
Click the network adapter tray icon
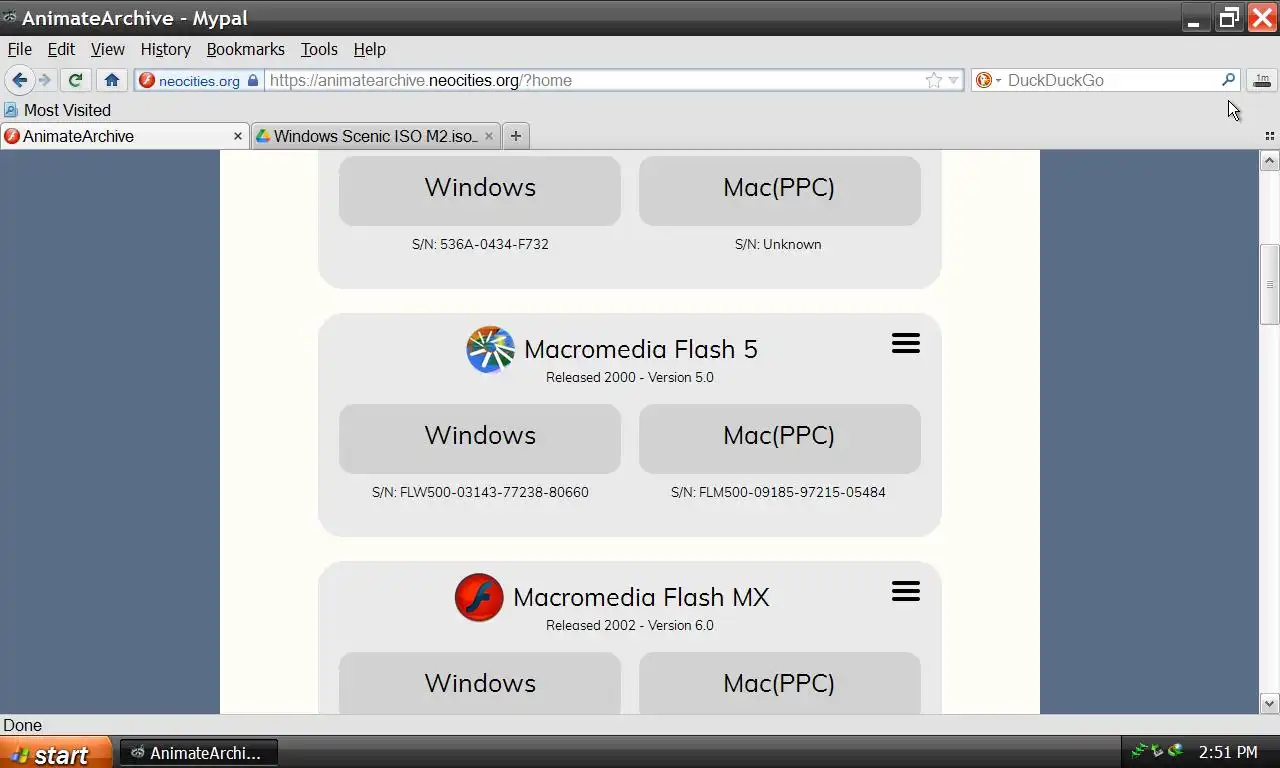pyautogui.click(x=1157, y=751)
